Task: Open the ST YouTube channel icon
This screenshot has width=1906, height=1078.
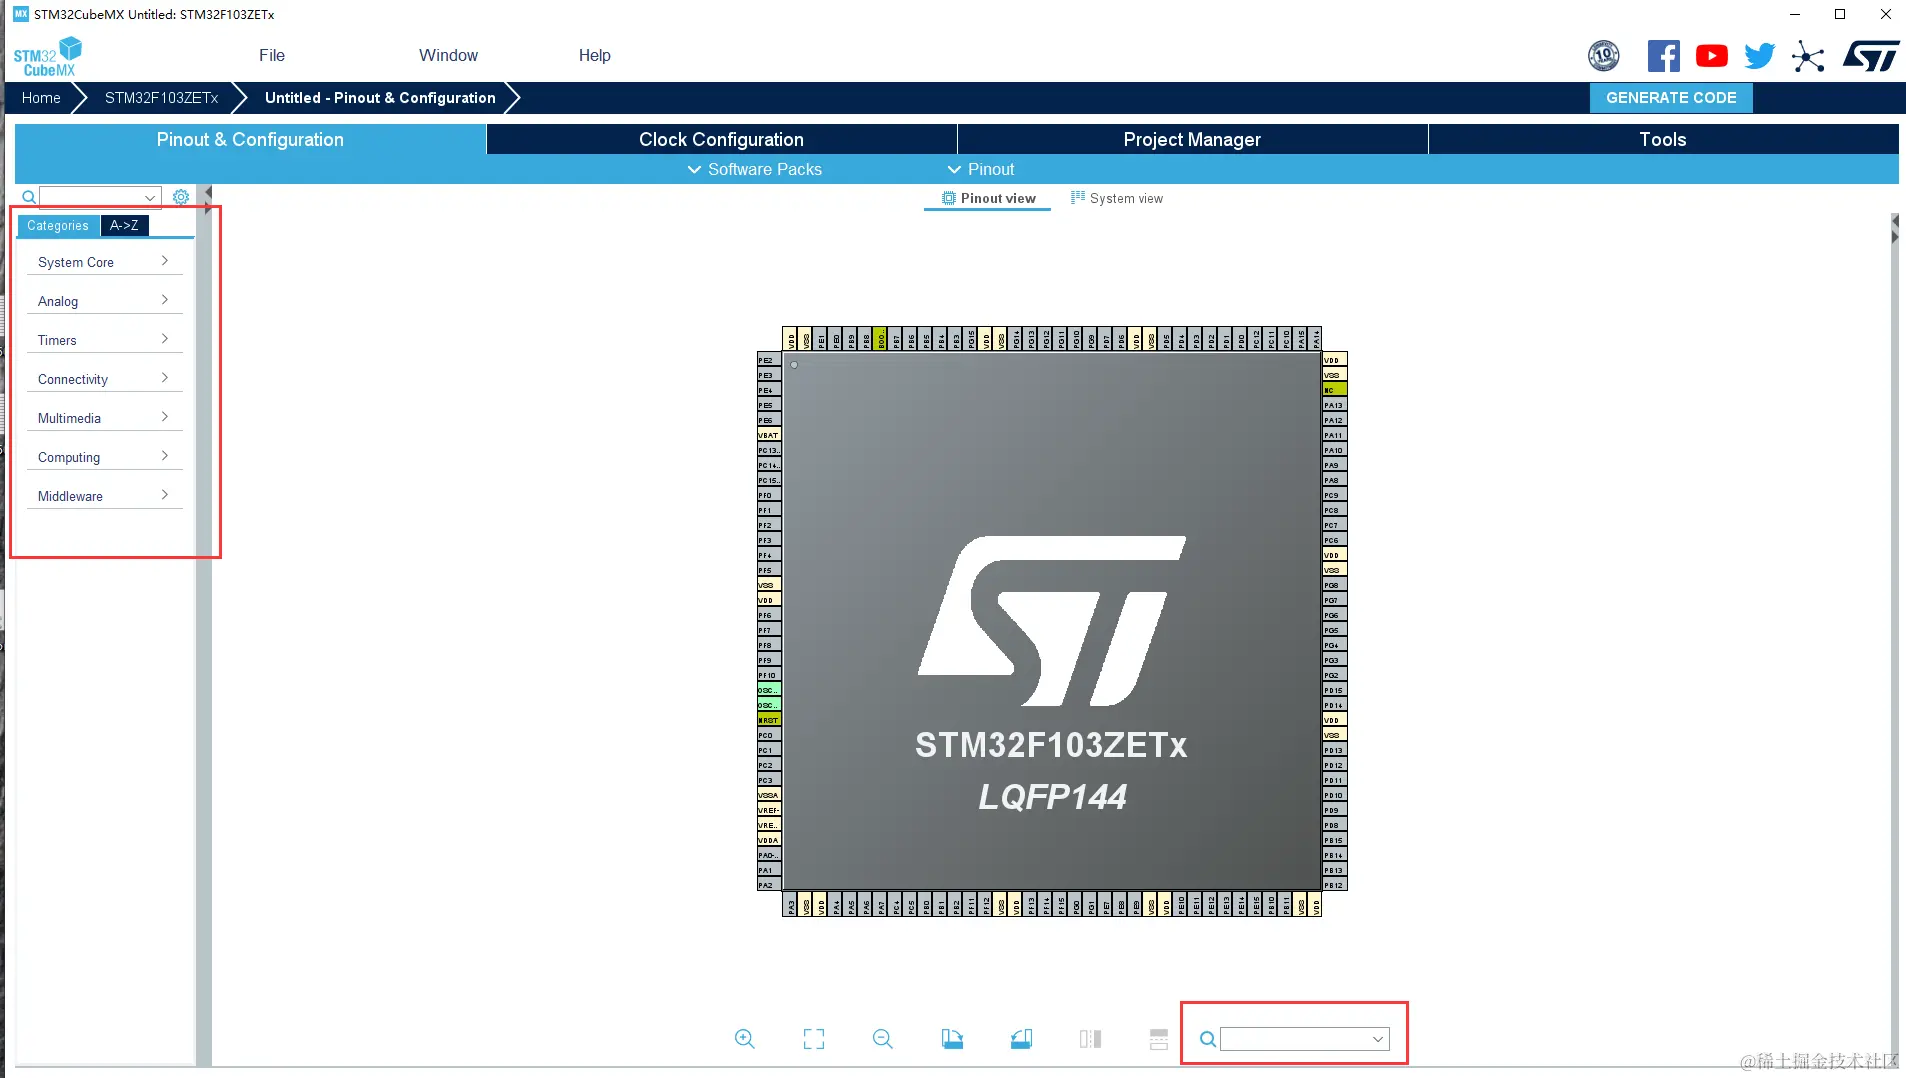Action: [1712, 56]
